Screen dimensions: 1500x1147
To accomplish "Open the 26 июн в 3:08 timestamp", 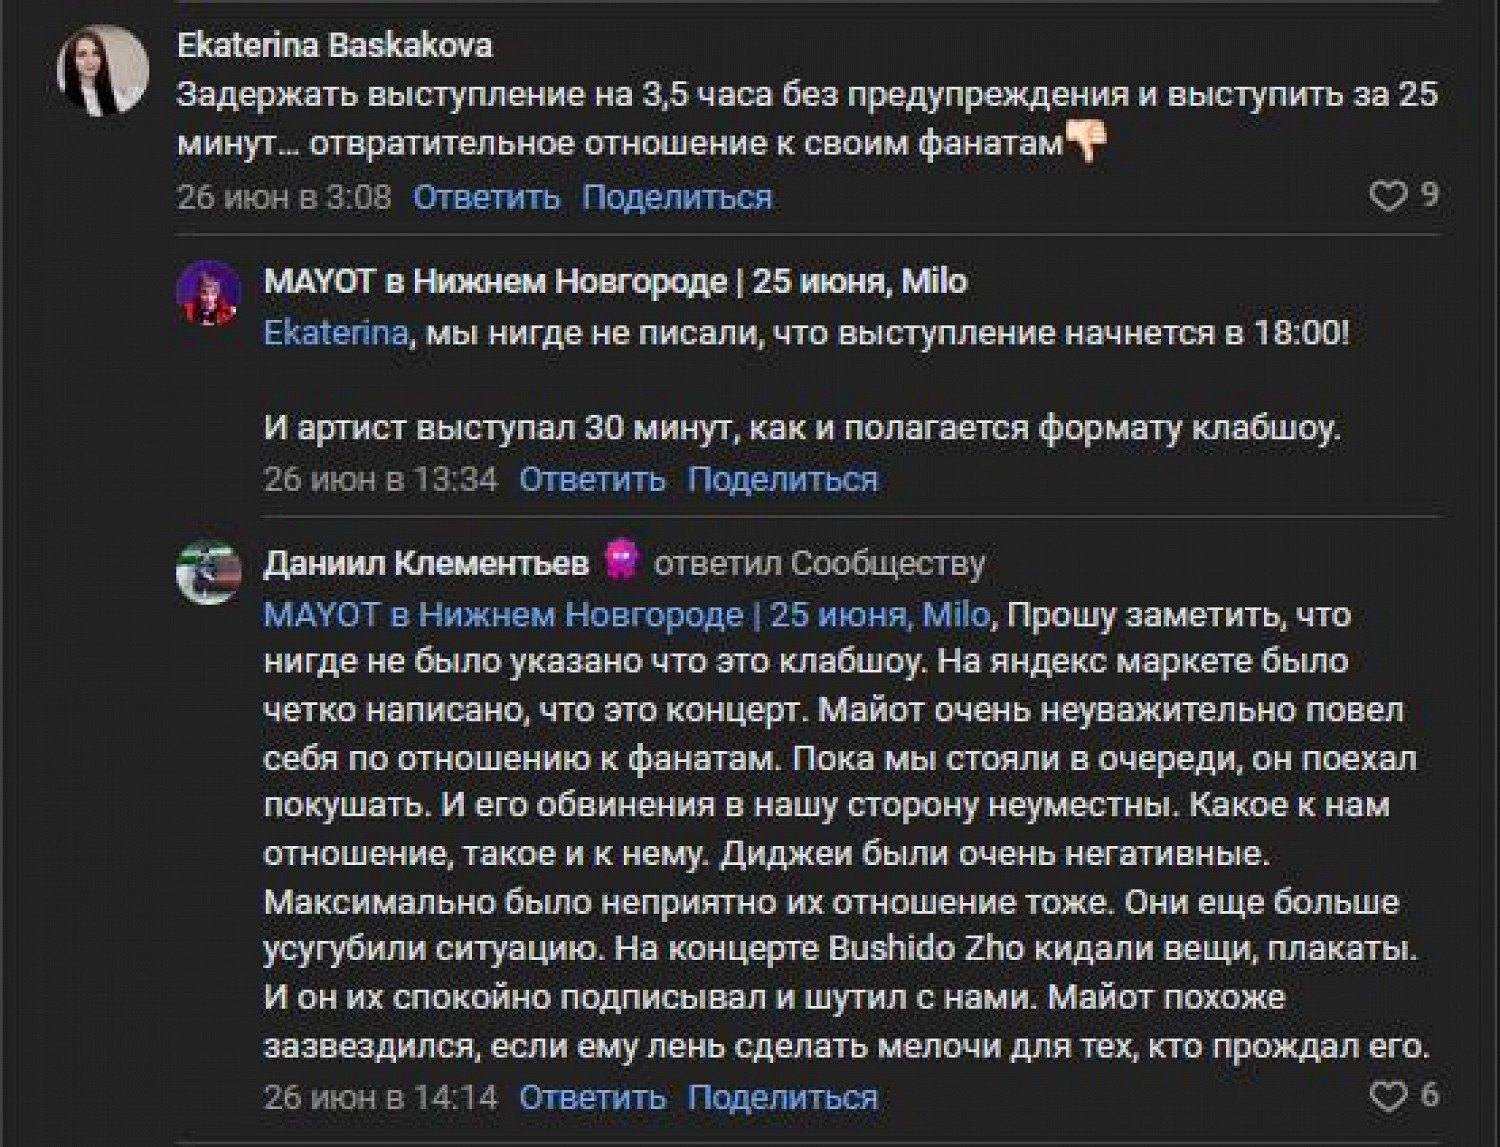I will tap(284, 197).
